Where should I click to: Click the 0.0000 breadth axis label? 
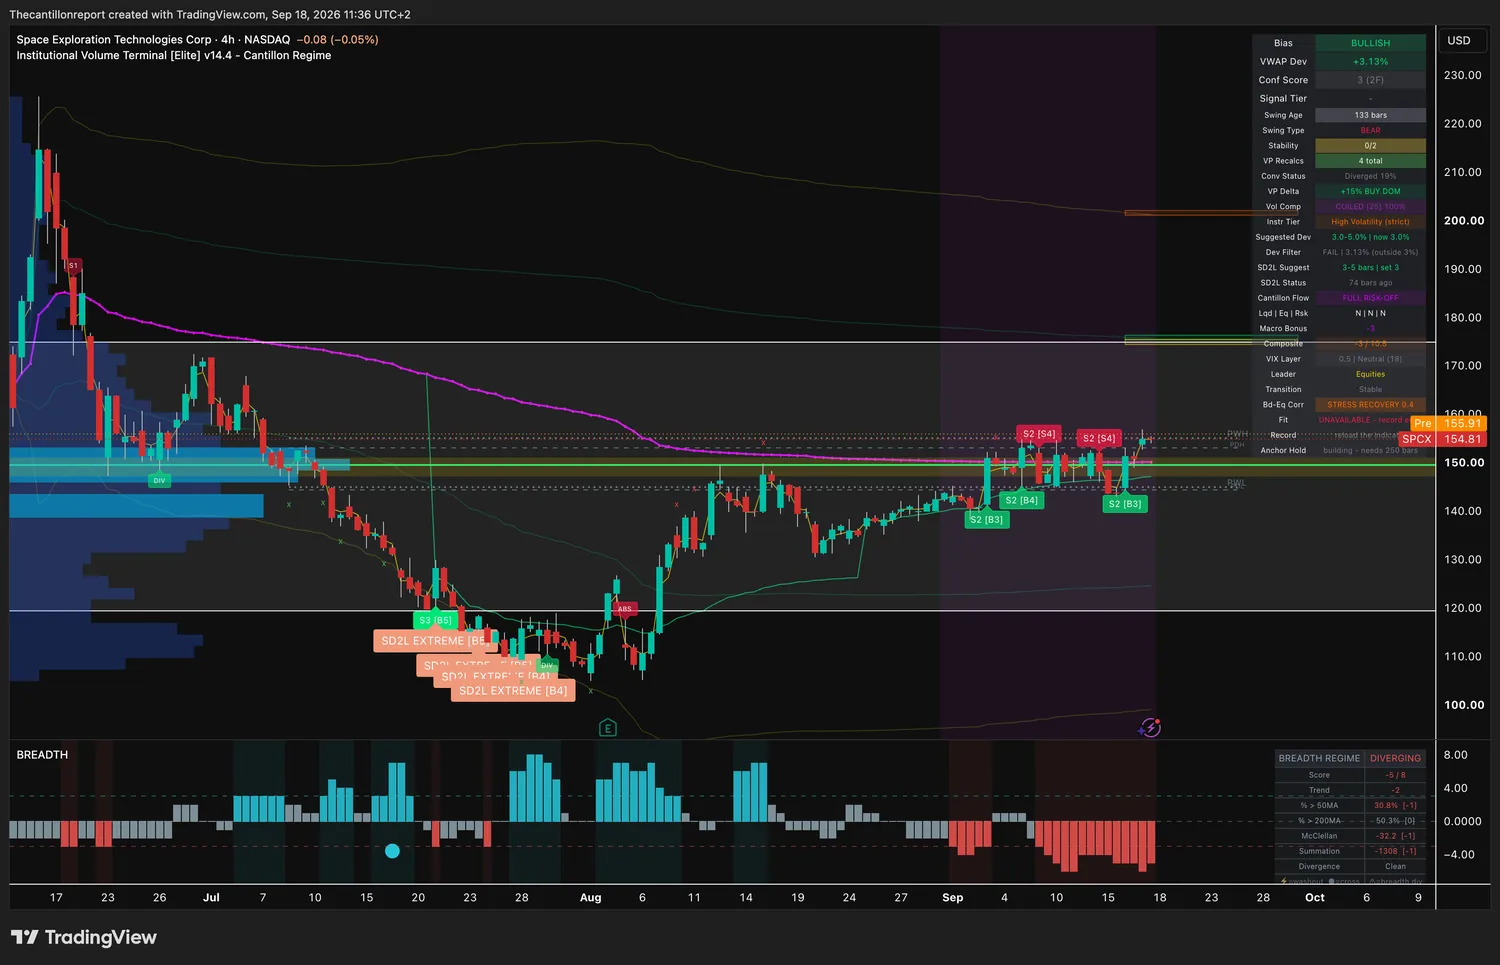tap(1463, 821)
